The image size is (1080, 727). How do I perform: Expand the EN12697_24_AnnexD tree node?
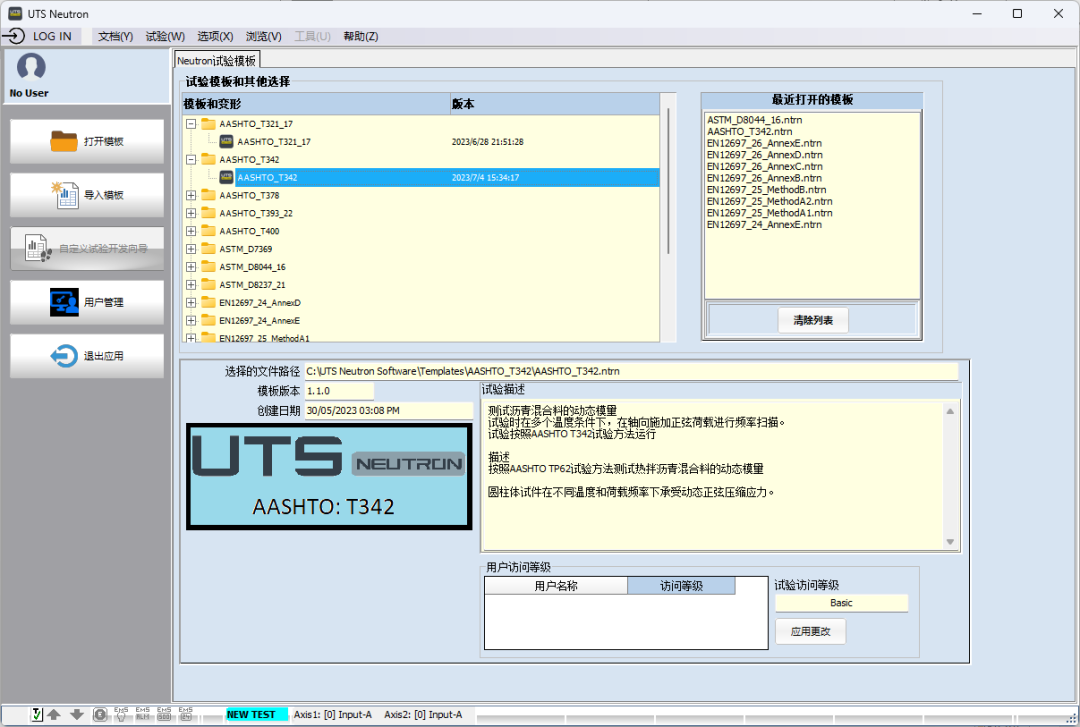[x=191, y=303]
